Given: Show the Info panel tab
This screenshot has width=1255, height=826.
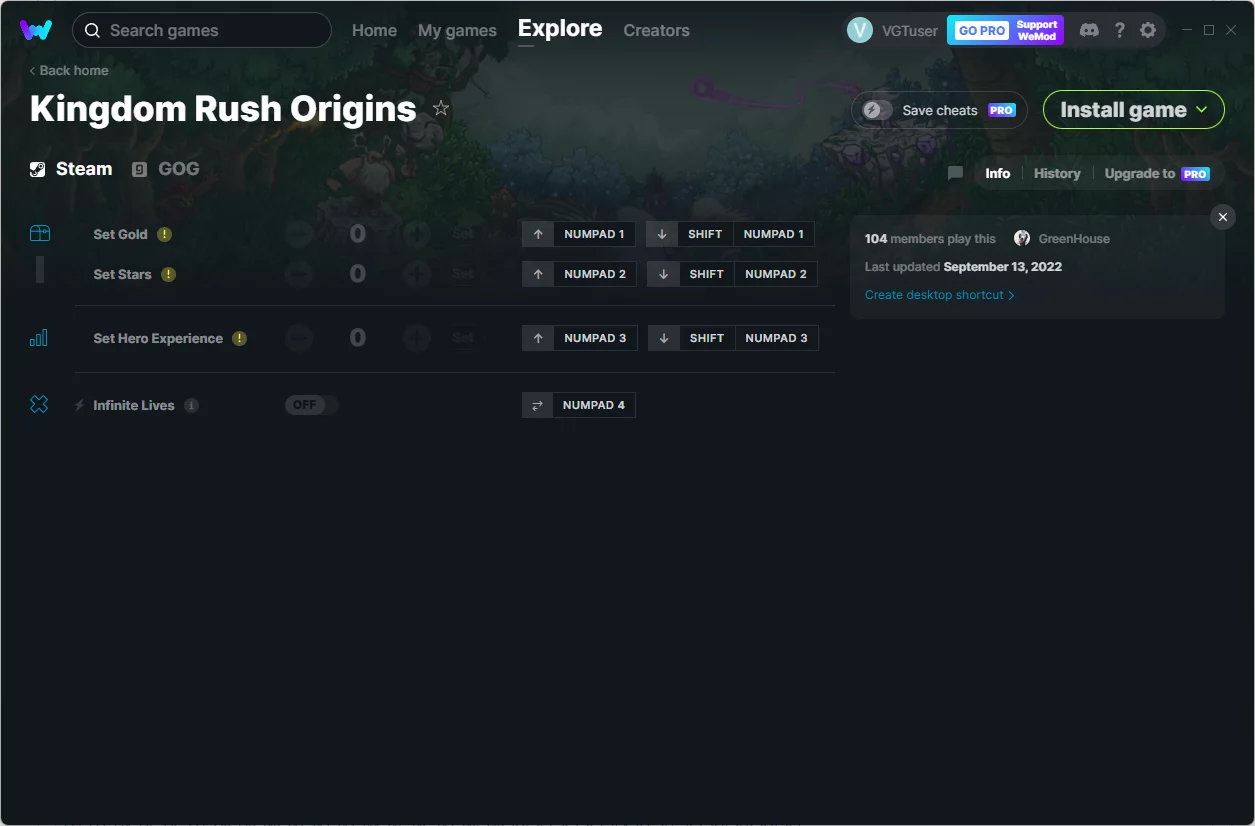Looking at the screenshot, I should 997,173.
